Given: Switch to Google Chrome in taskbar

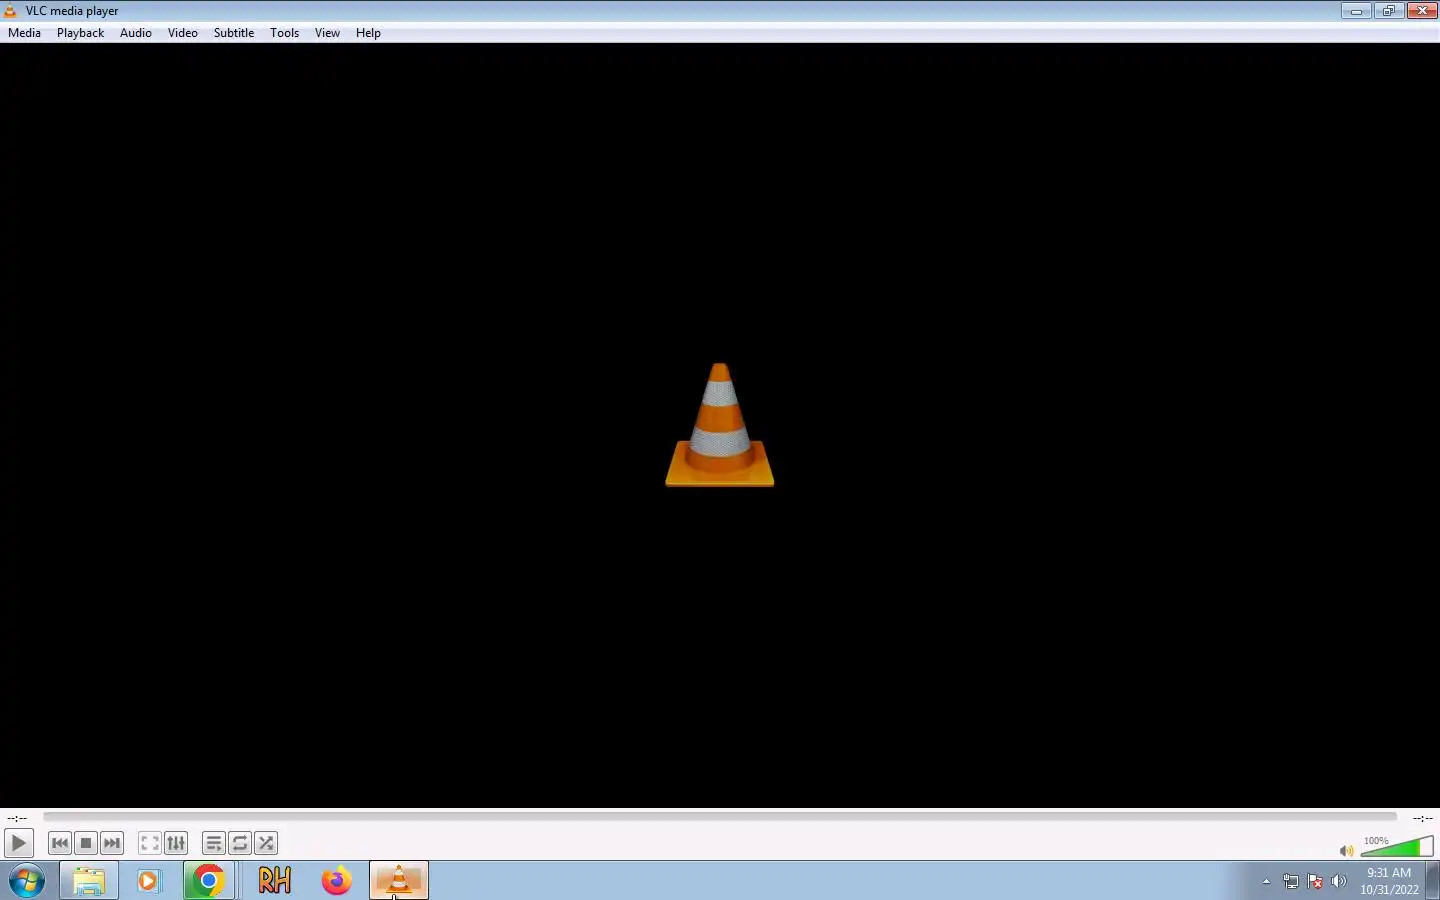Looking at the screenshot, I should [209, 881].
